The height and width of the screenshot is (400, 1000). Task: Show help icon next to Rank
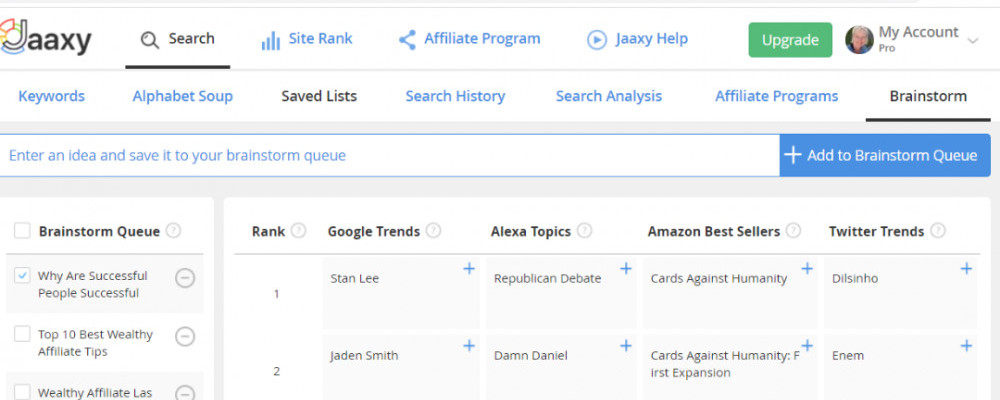[298, 230]
